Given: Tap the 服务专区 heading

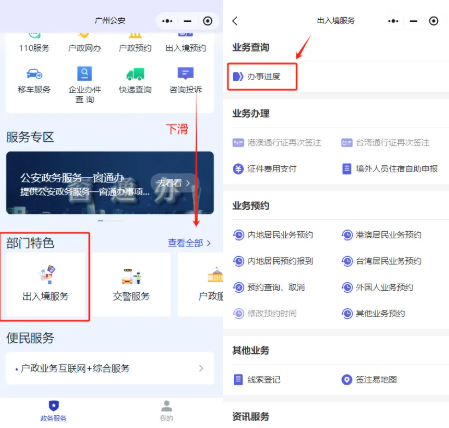Looking at the screenshot, I should point(30,137).
